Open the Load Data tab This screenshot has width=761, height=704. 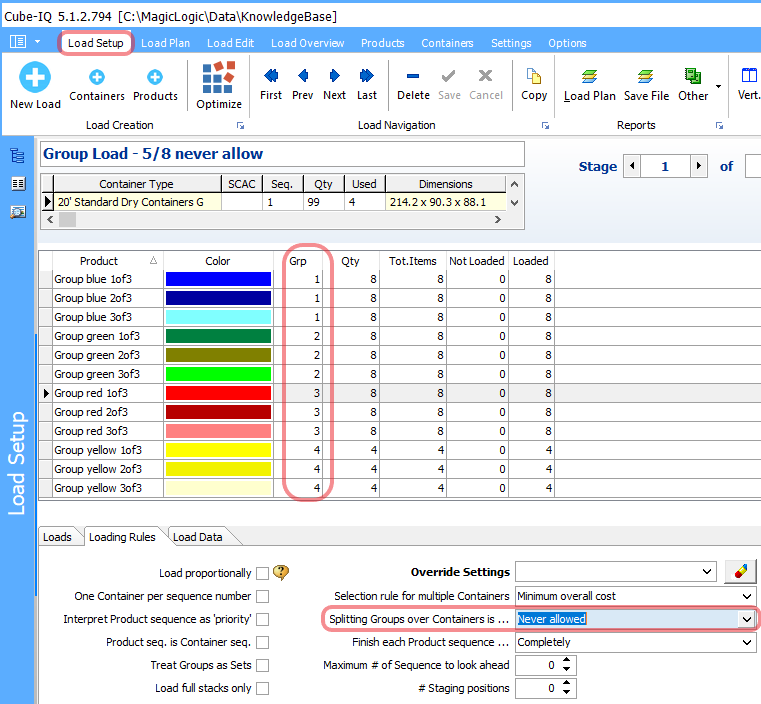pos(198,537)
